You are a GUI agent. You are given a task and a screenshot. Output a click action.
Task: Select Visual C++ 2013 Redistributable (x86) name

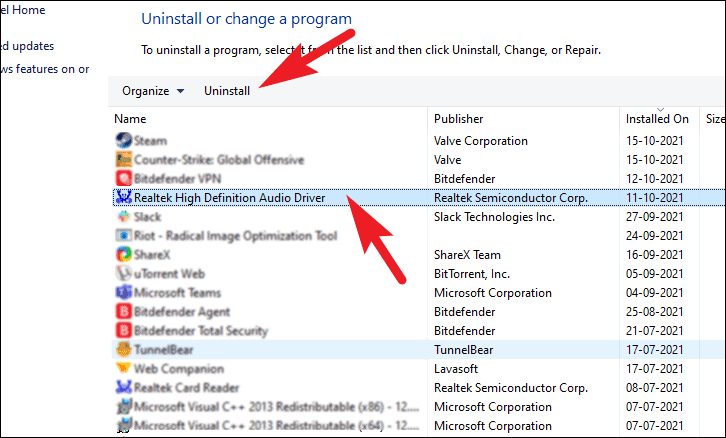point(276,407)
